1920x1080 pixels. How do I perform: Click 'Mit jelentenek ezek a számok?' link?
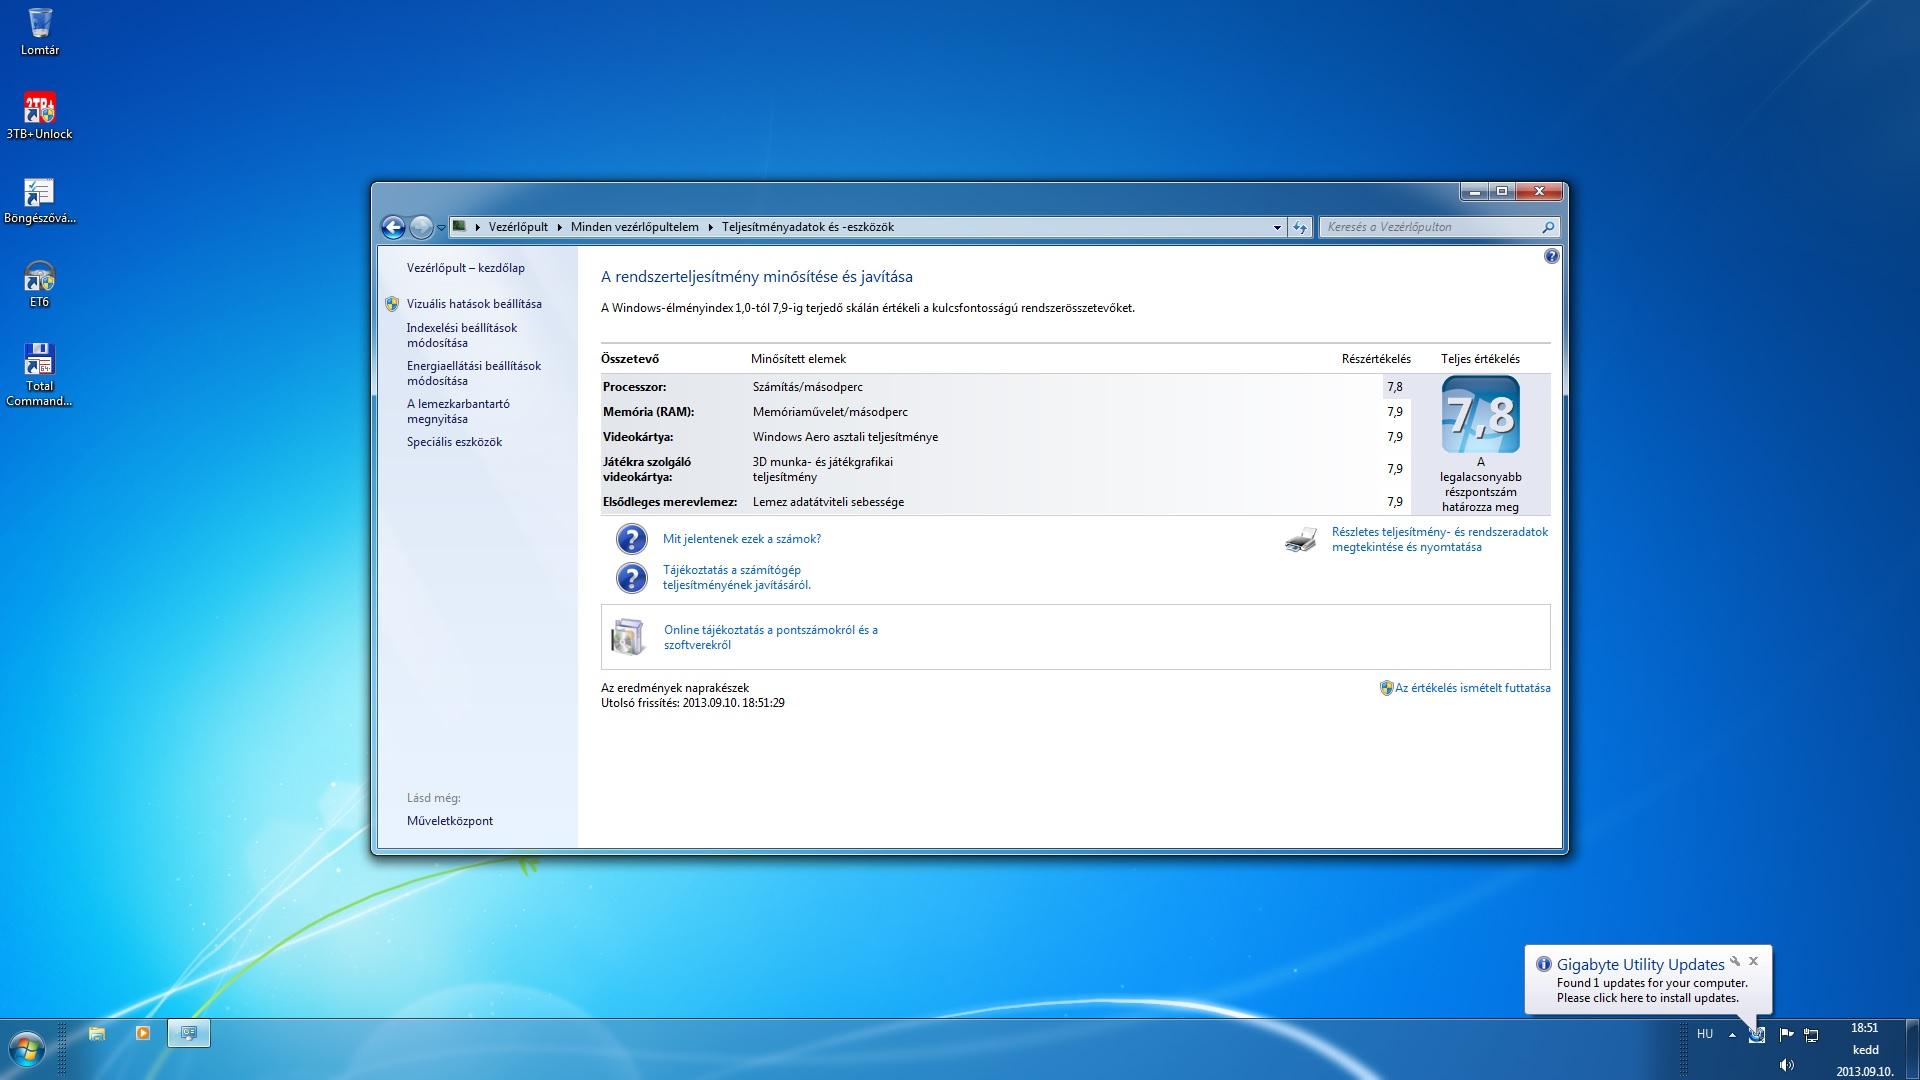click(741, 539)
